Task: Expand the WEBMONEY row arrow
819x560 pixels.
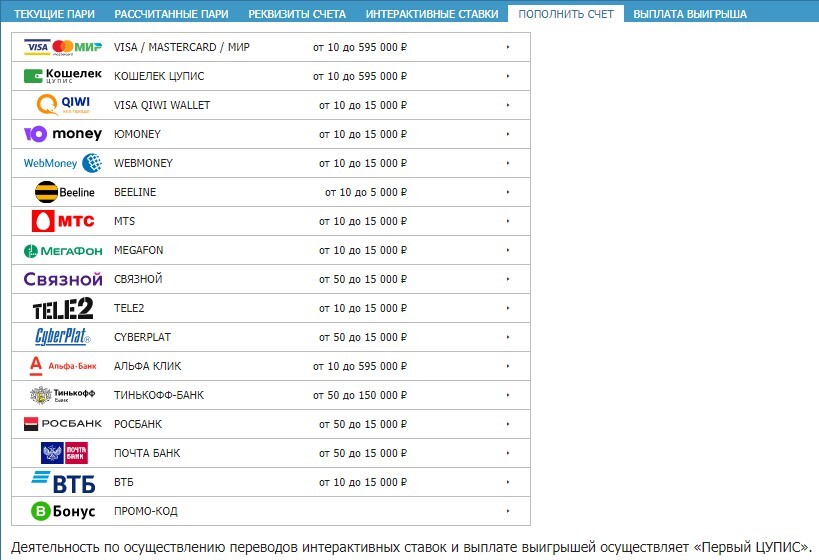Action: [x=508, y=163]
